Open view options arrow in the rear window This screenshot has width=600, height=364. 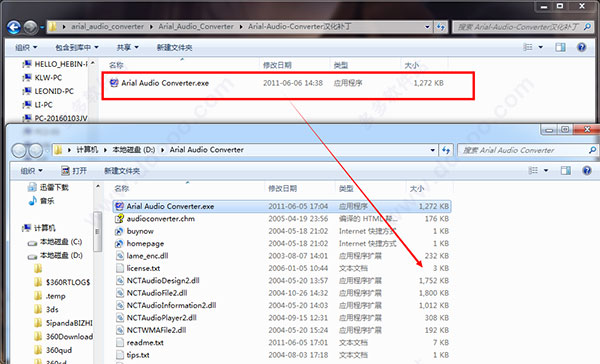click(540, 47)
